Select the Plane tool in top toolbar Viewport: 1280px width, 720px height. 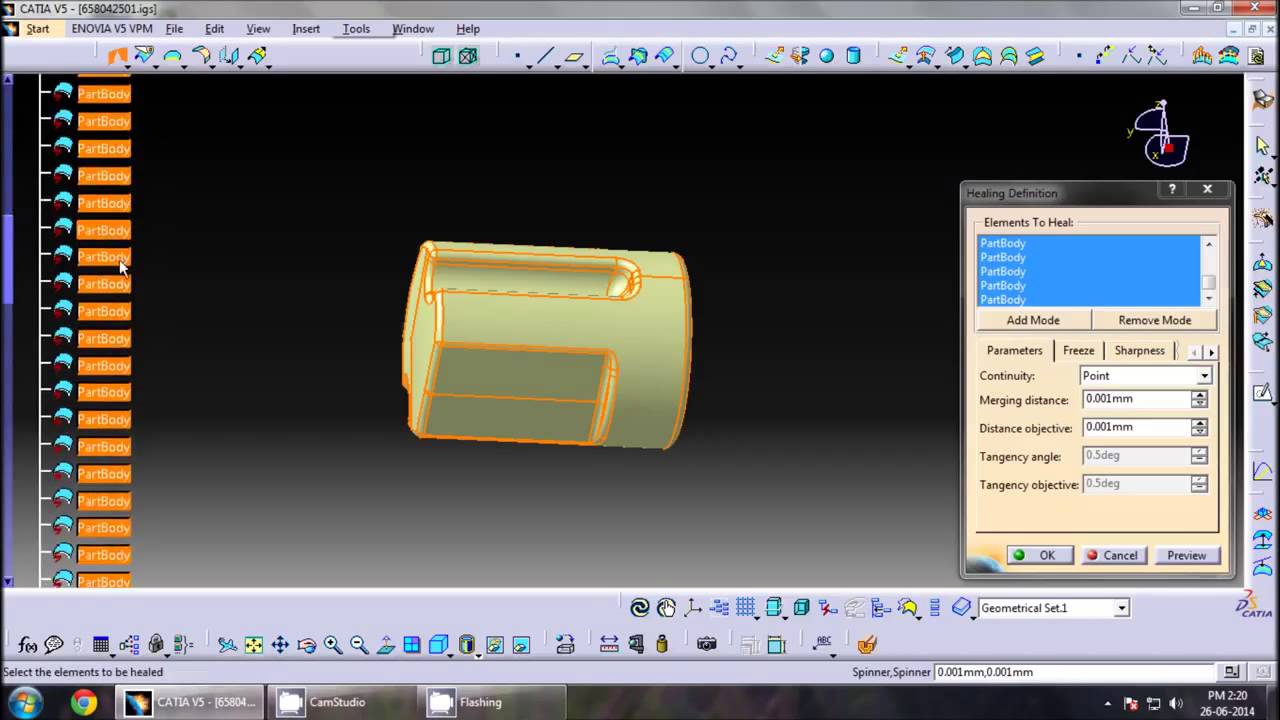[x=574, y=56]
